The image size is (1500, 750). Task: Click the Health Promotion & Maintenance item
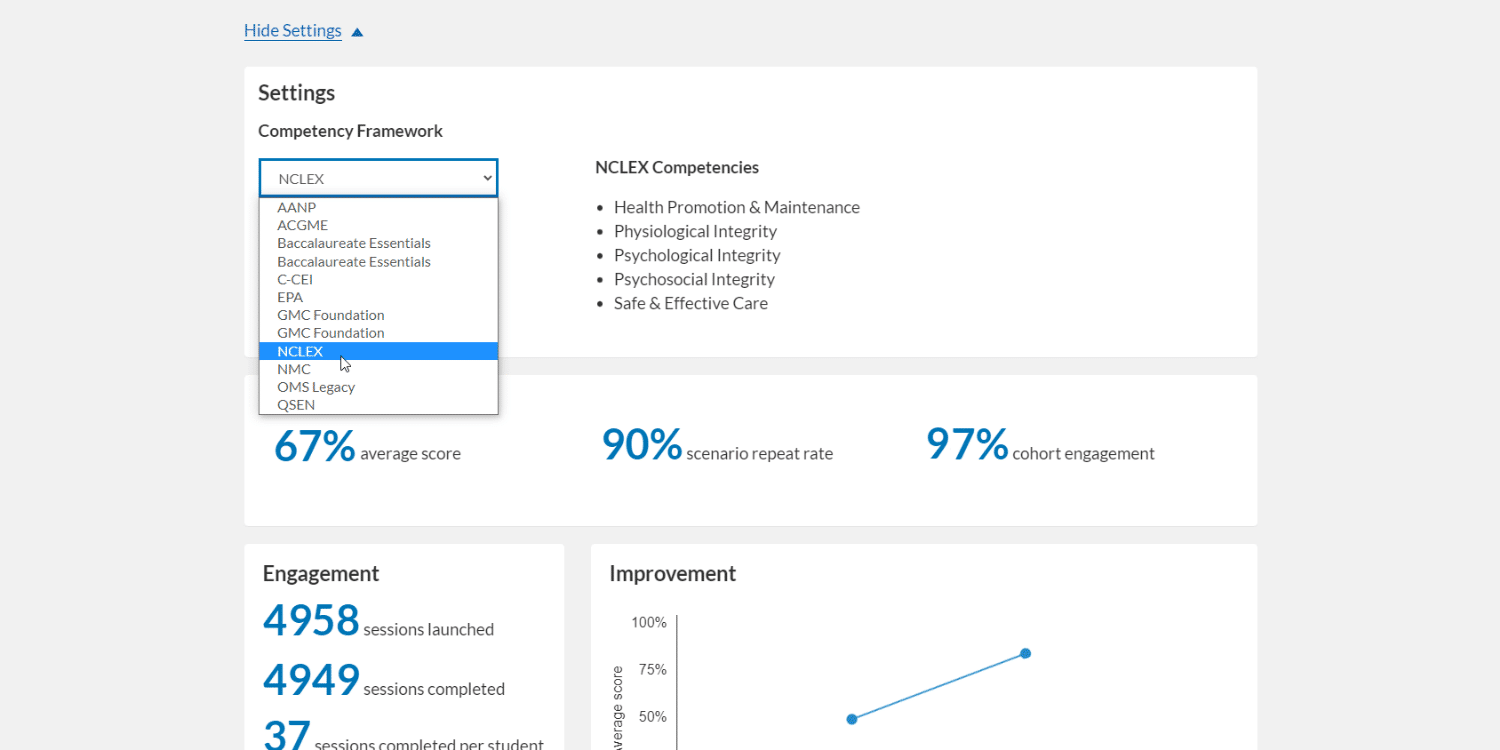coord(737,207)
